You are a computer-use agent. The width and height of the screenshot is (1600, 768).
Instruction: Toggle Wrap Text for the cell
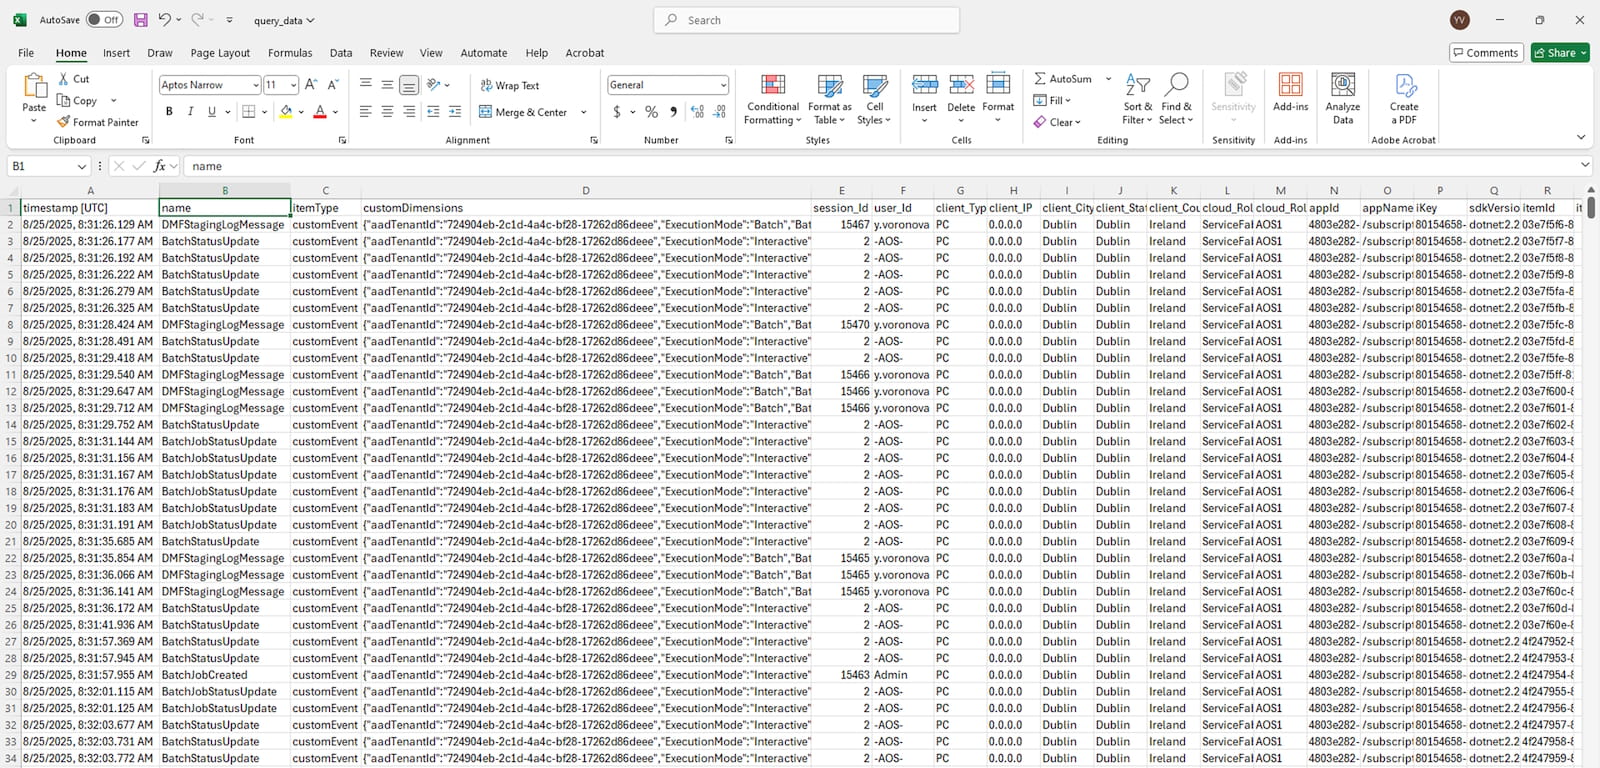click(x=510, y=86)
